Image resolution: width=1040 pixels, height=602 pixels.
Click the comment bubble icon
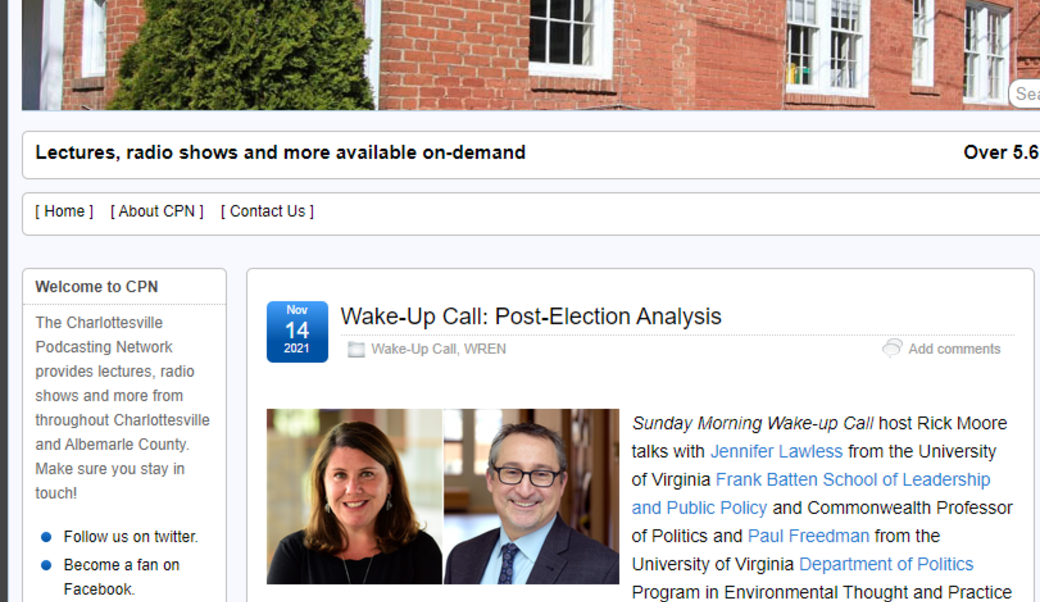[892, 348]
